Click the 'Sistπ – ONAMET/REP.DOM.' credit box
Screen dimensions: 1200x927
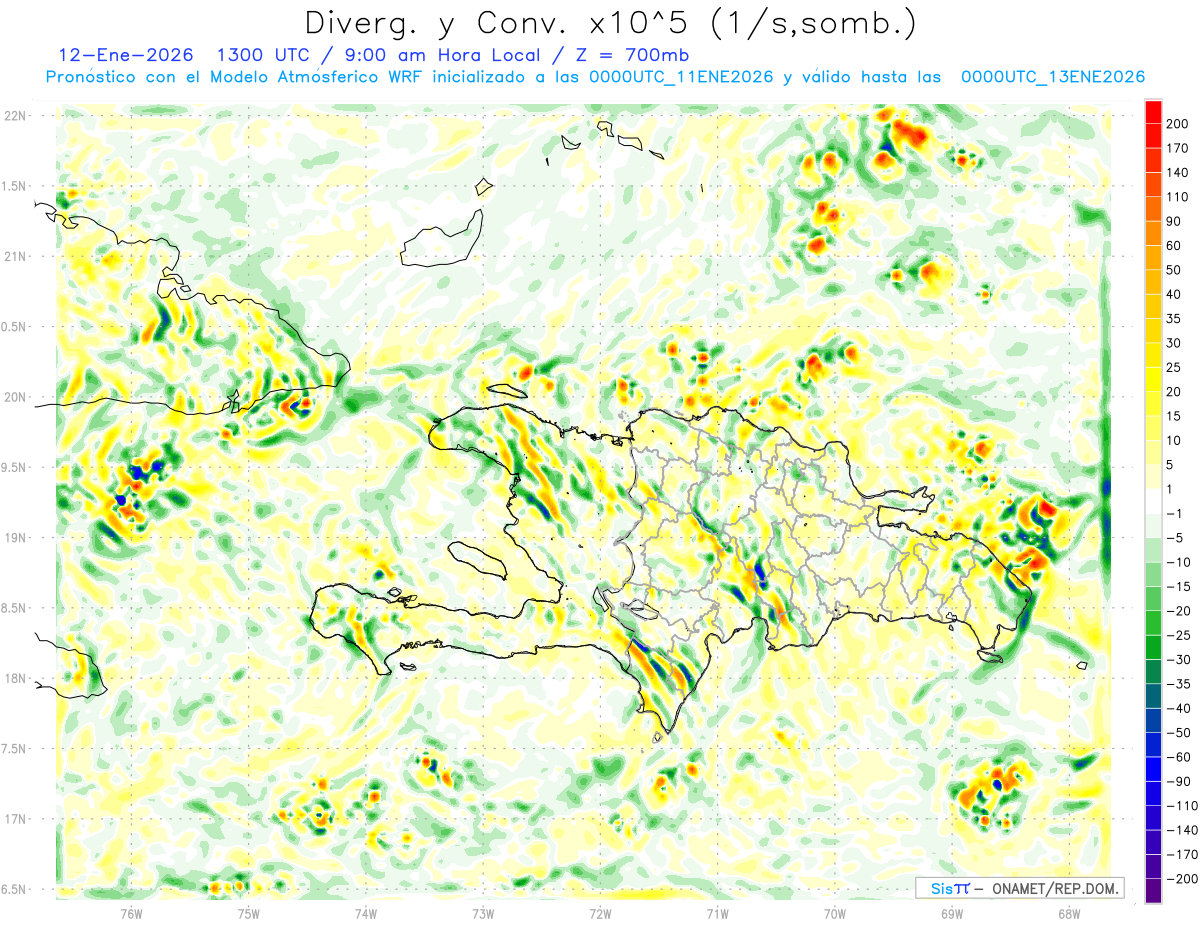(x=1019, y=888)
